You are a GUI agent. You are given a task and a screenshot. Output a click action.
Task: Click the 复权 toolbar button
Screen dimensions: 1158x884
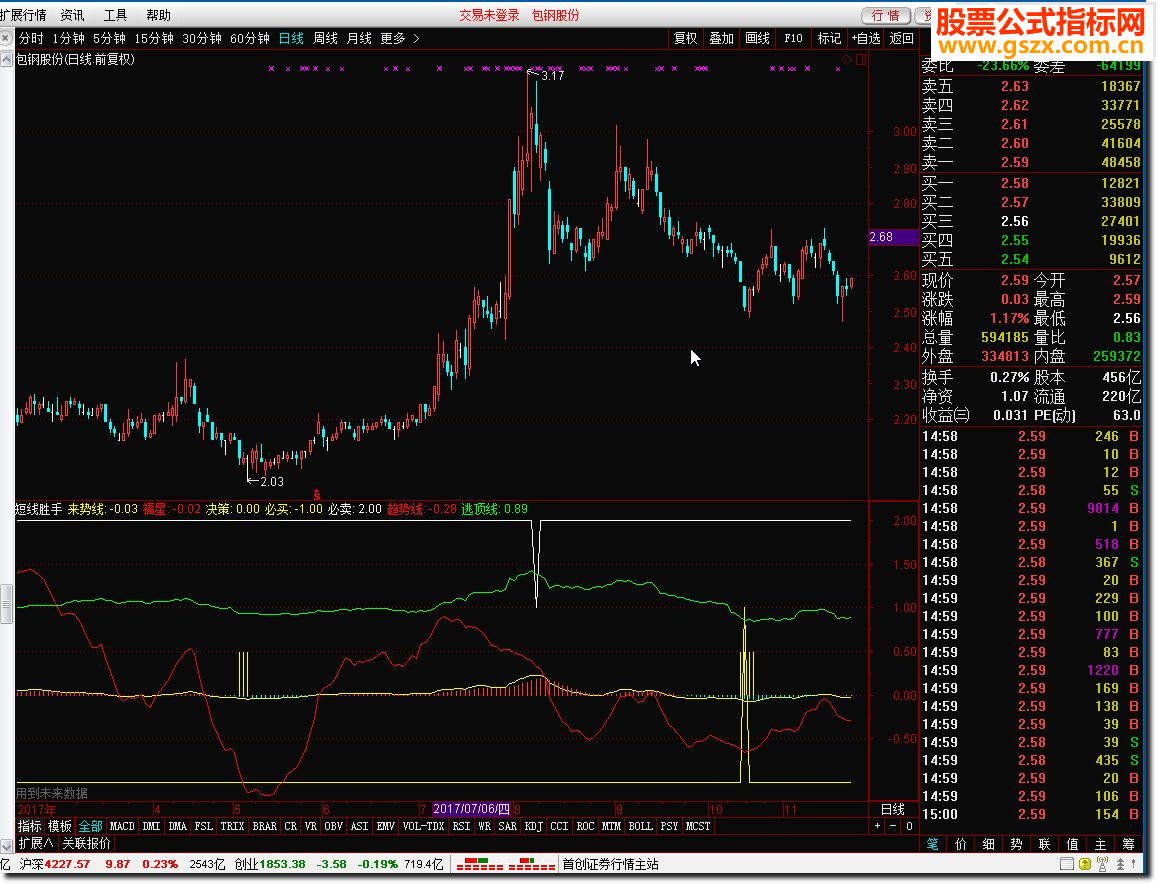[x=685, y=38]
